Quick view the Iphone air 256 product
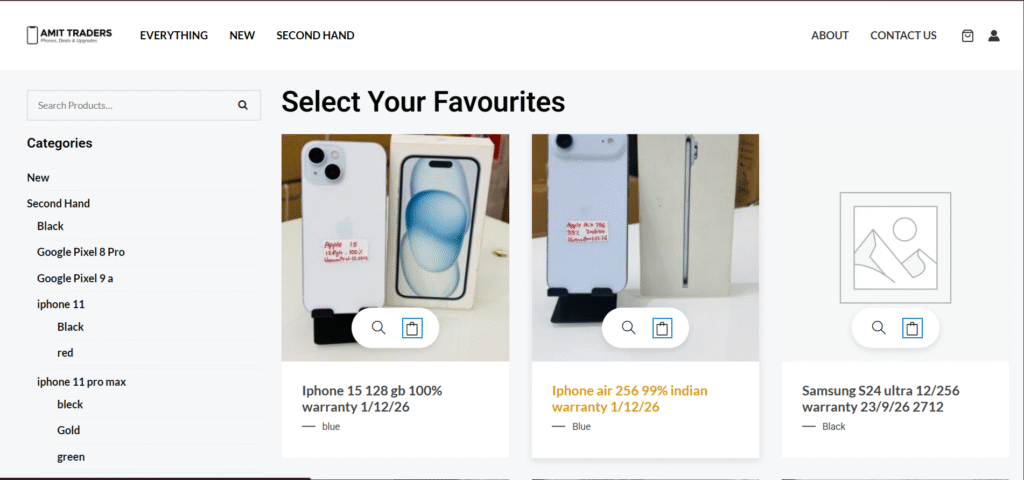This screenshot has width=1024, height=480. point(628,328)
